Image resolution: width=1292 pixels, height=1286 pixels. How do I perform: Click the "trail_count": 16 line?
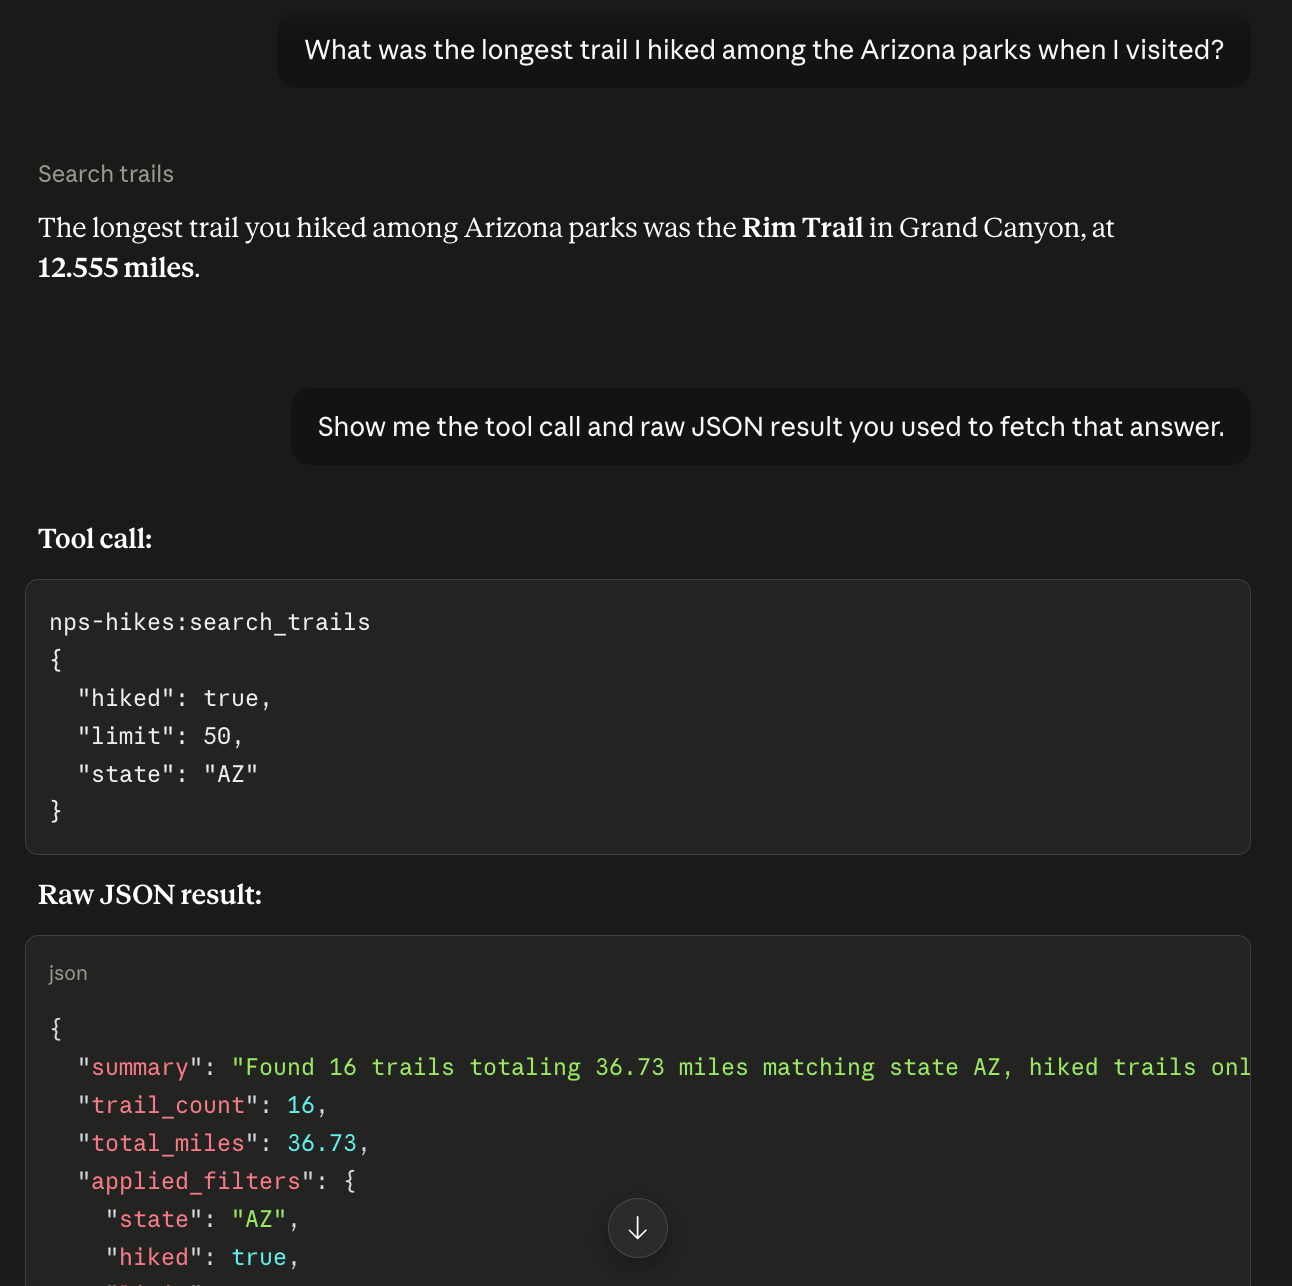203,1105
